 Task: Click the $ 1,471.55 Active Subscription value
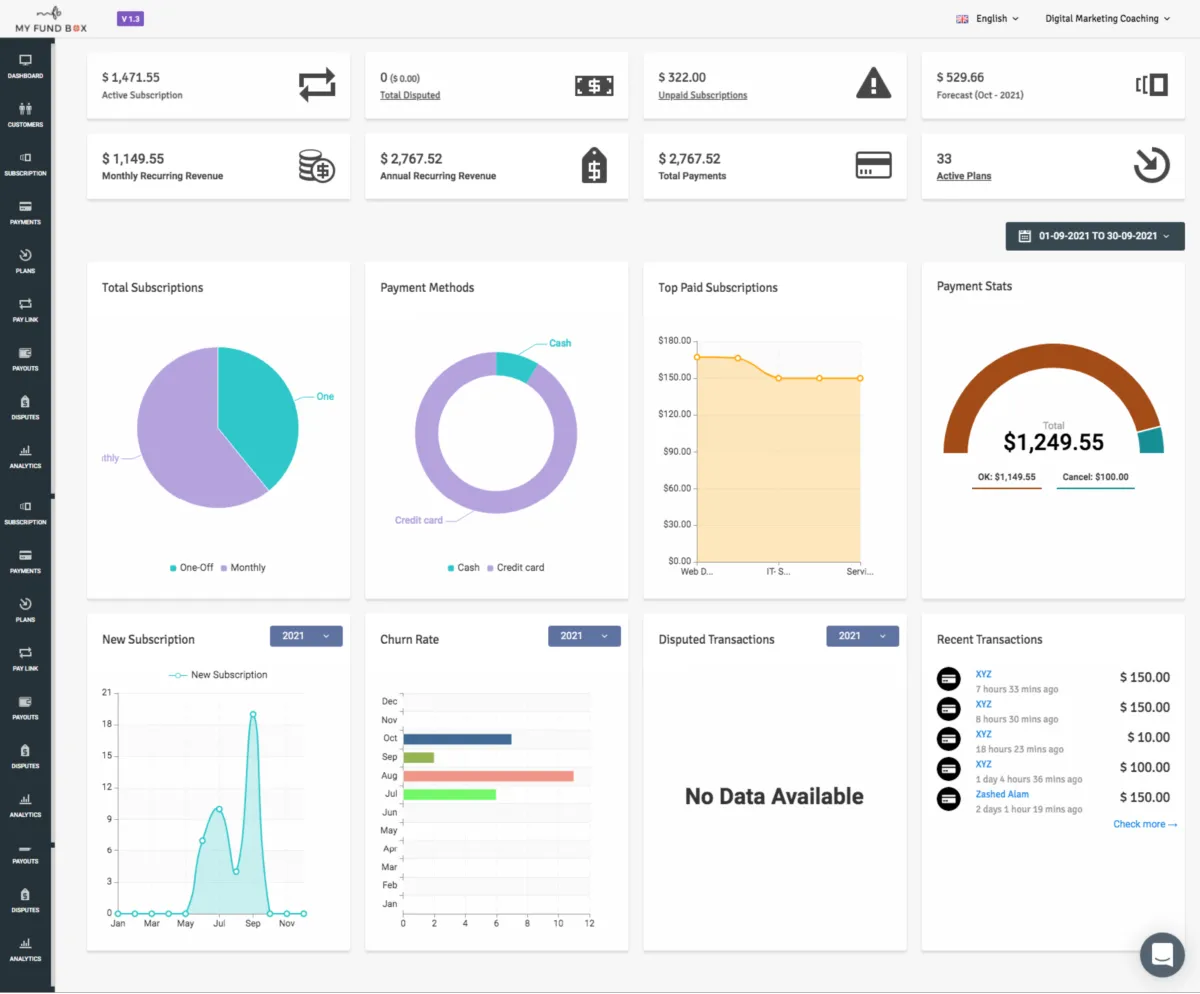131,77
